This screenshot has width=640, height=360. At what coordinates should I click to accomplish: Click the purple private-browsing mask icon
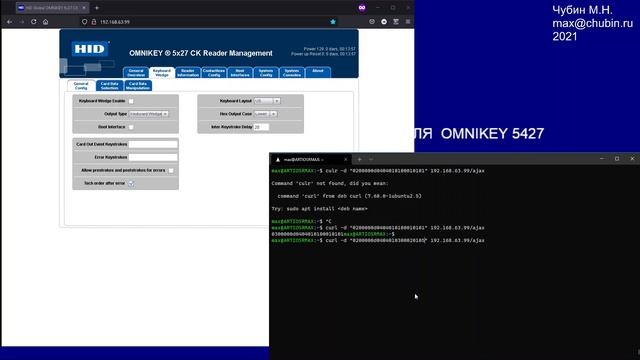pyautogui.click(x=362, y=8)
